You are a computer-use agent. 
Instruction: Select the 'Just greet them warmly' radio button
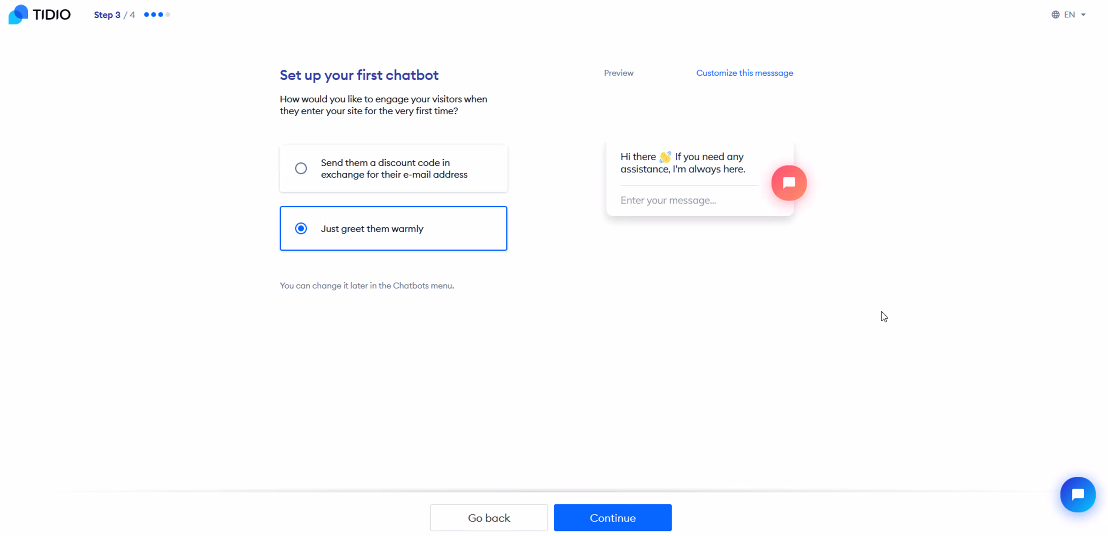coord(301,229)
